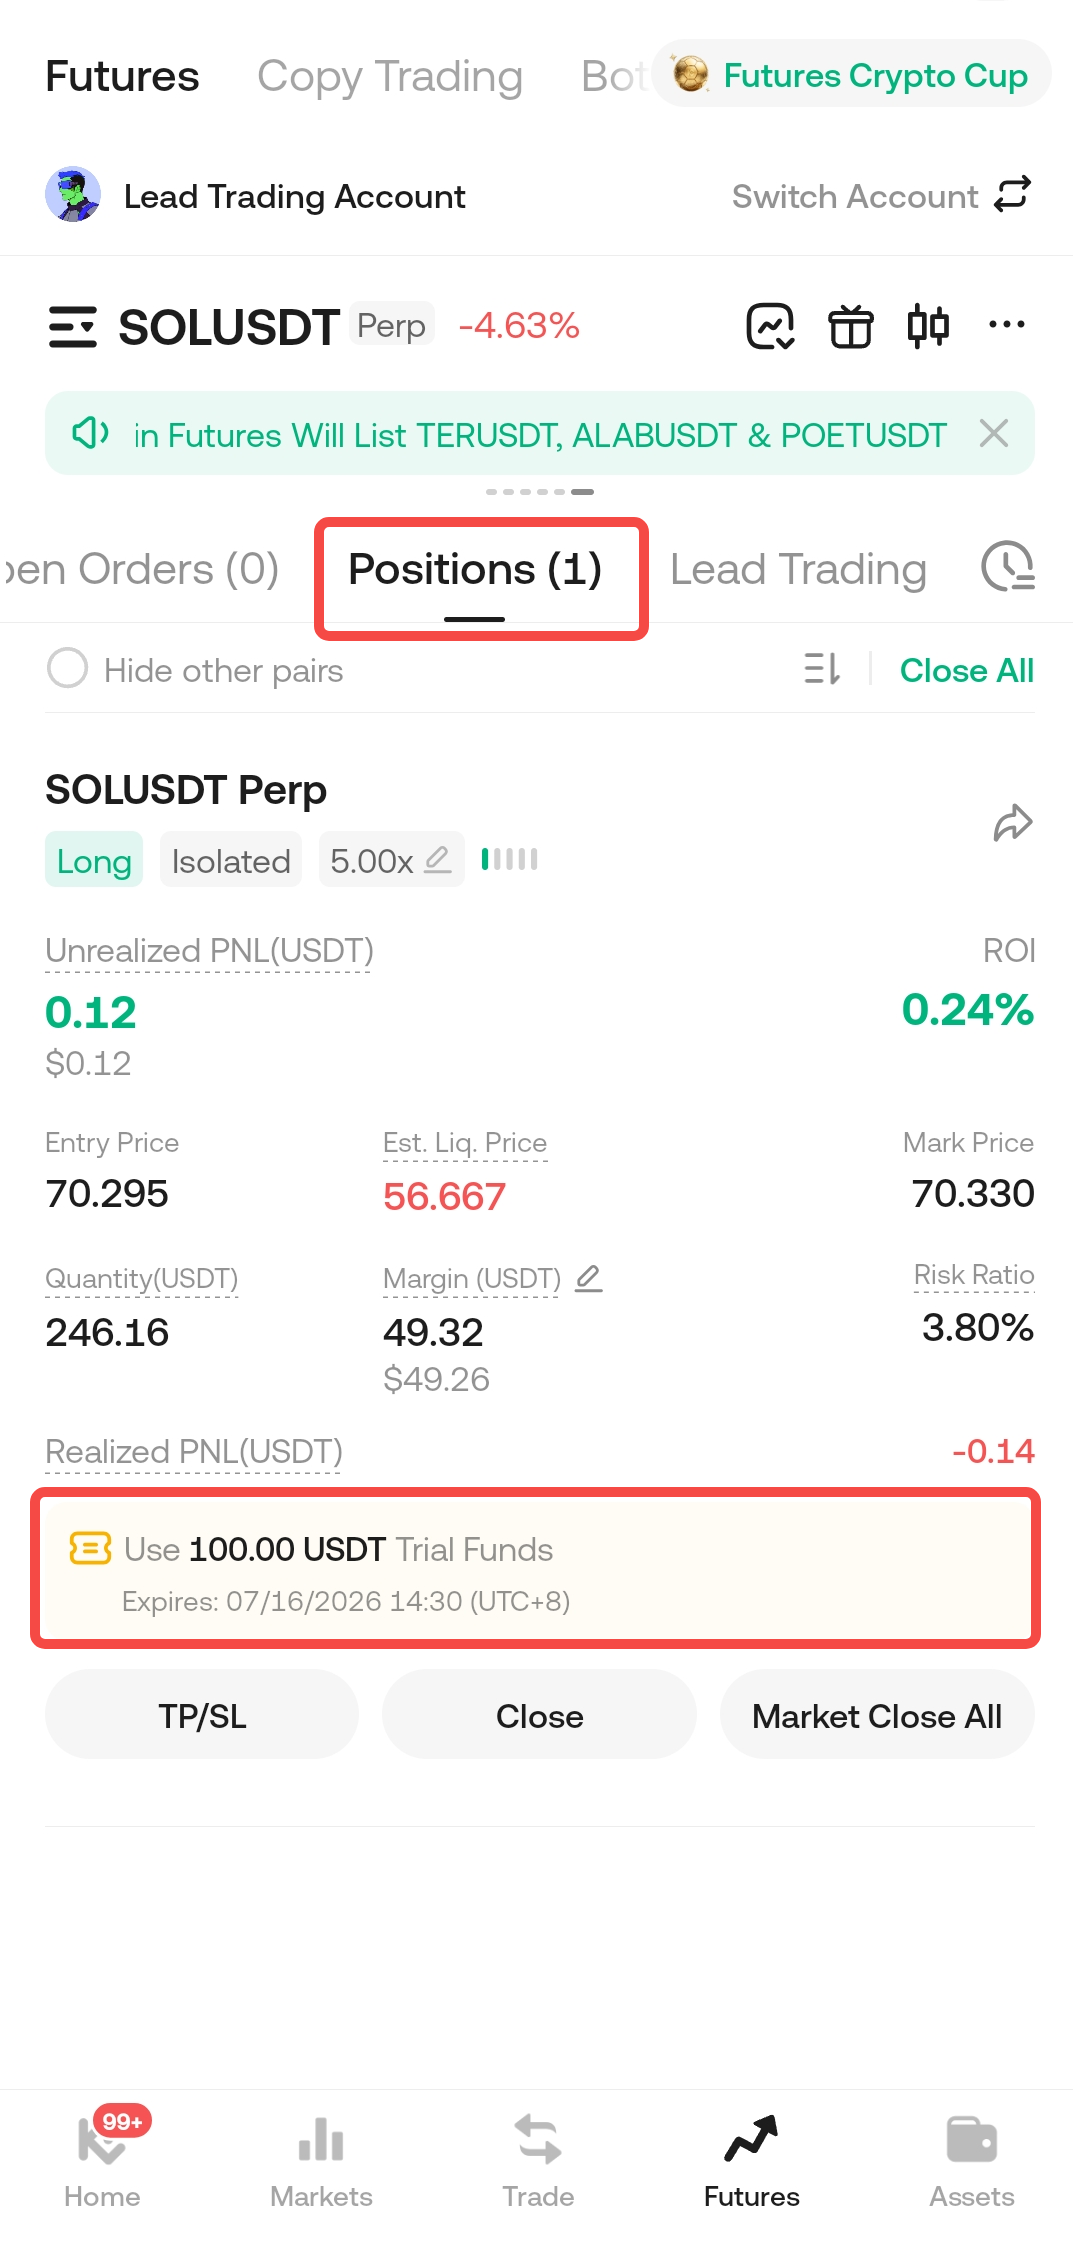
Task: Open the three-dot more options menu
Action: pyautogui.click(x=1006, y=324)
